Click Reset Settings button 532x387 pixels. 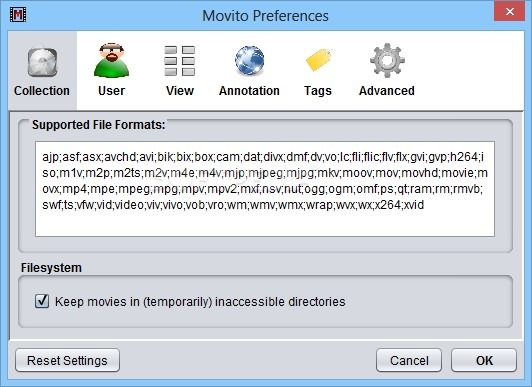tap(67, 361)
